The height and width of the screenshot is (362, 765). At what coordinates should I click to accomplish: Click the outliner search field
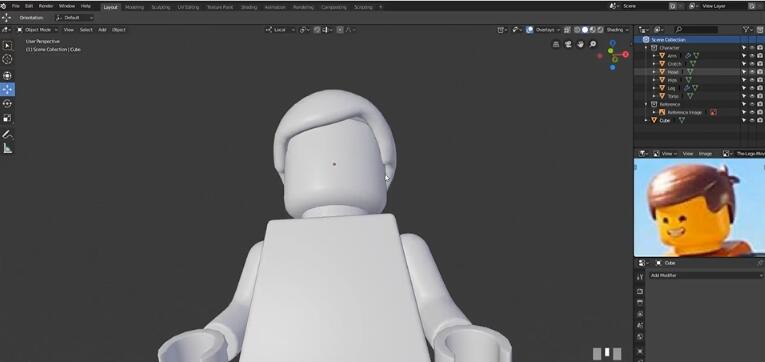696,30
